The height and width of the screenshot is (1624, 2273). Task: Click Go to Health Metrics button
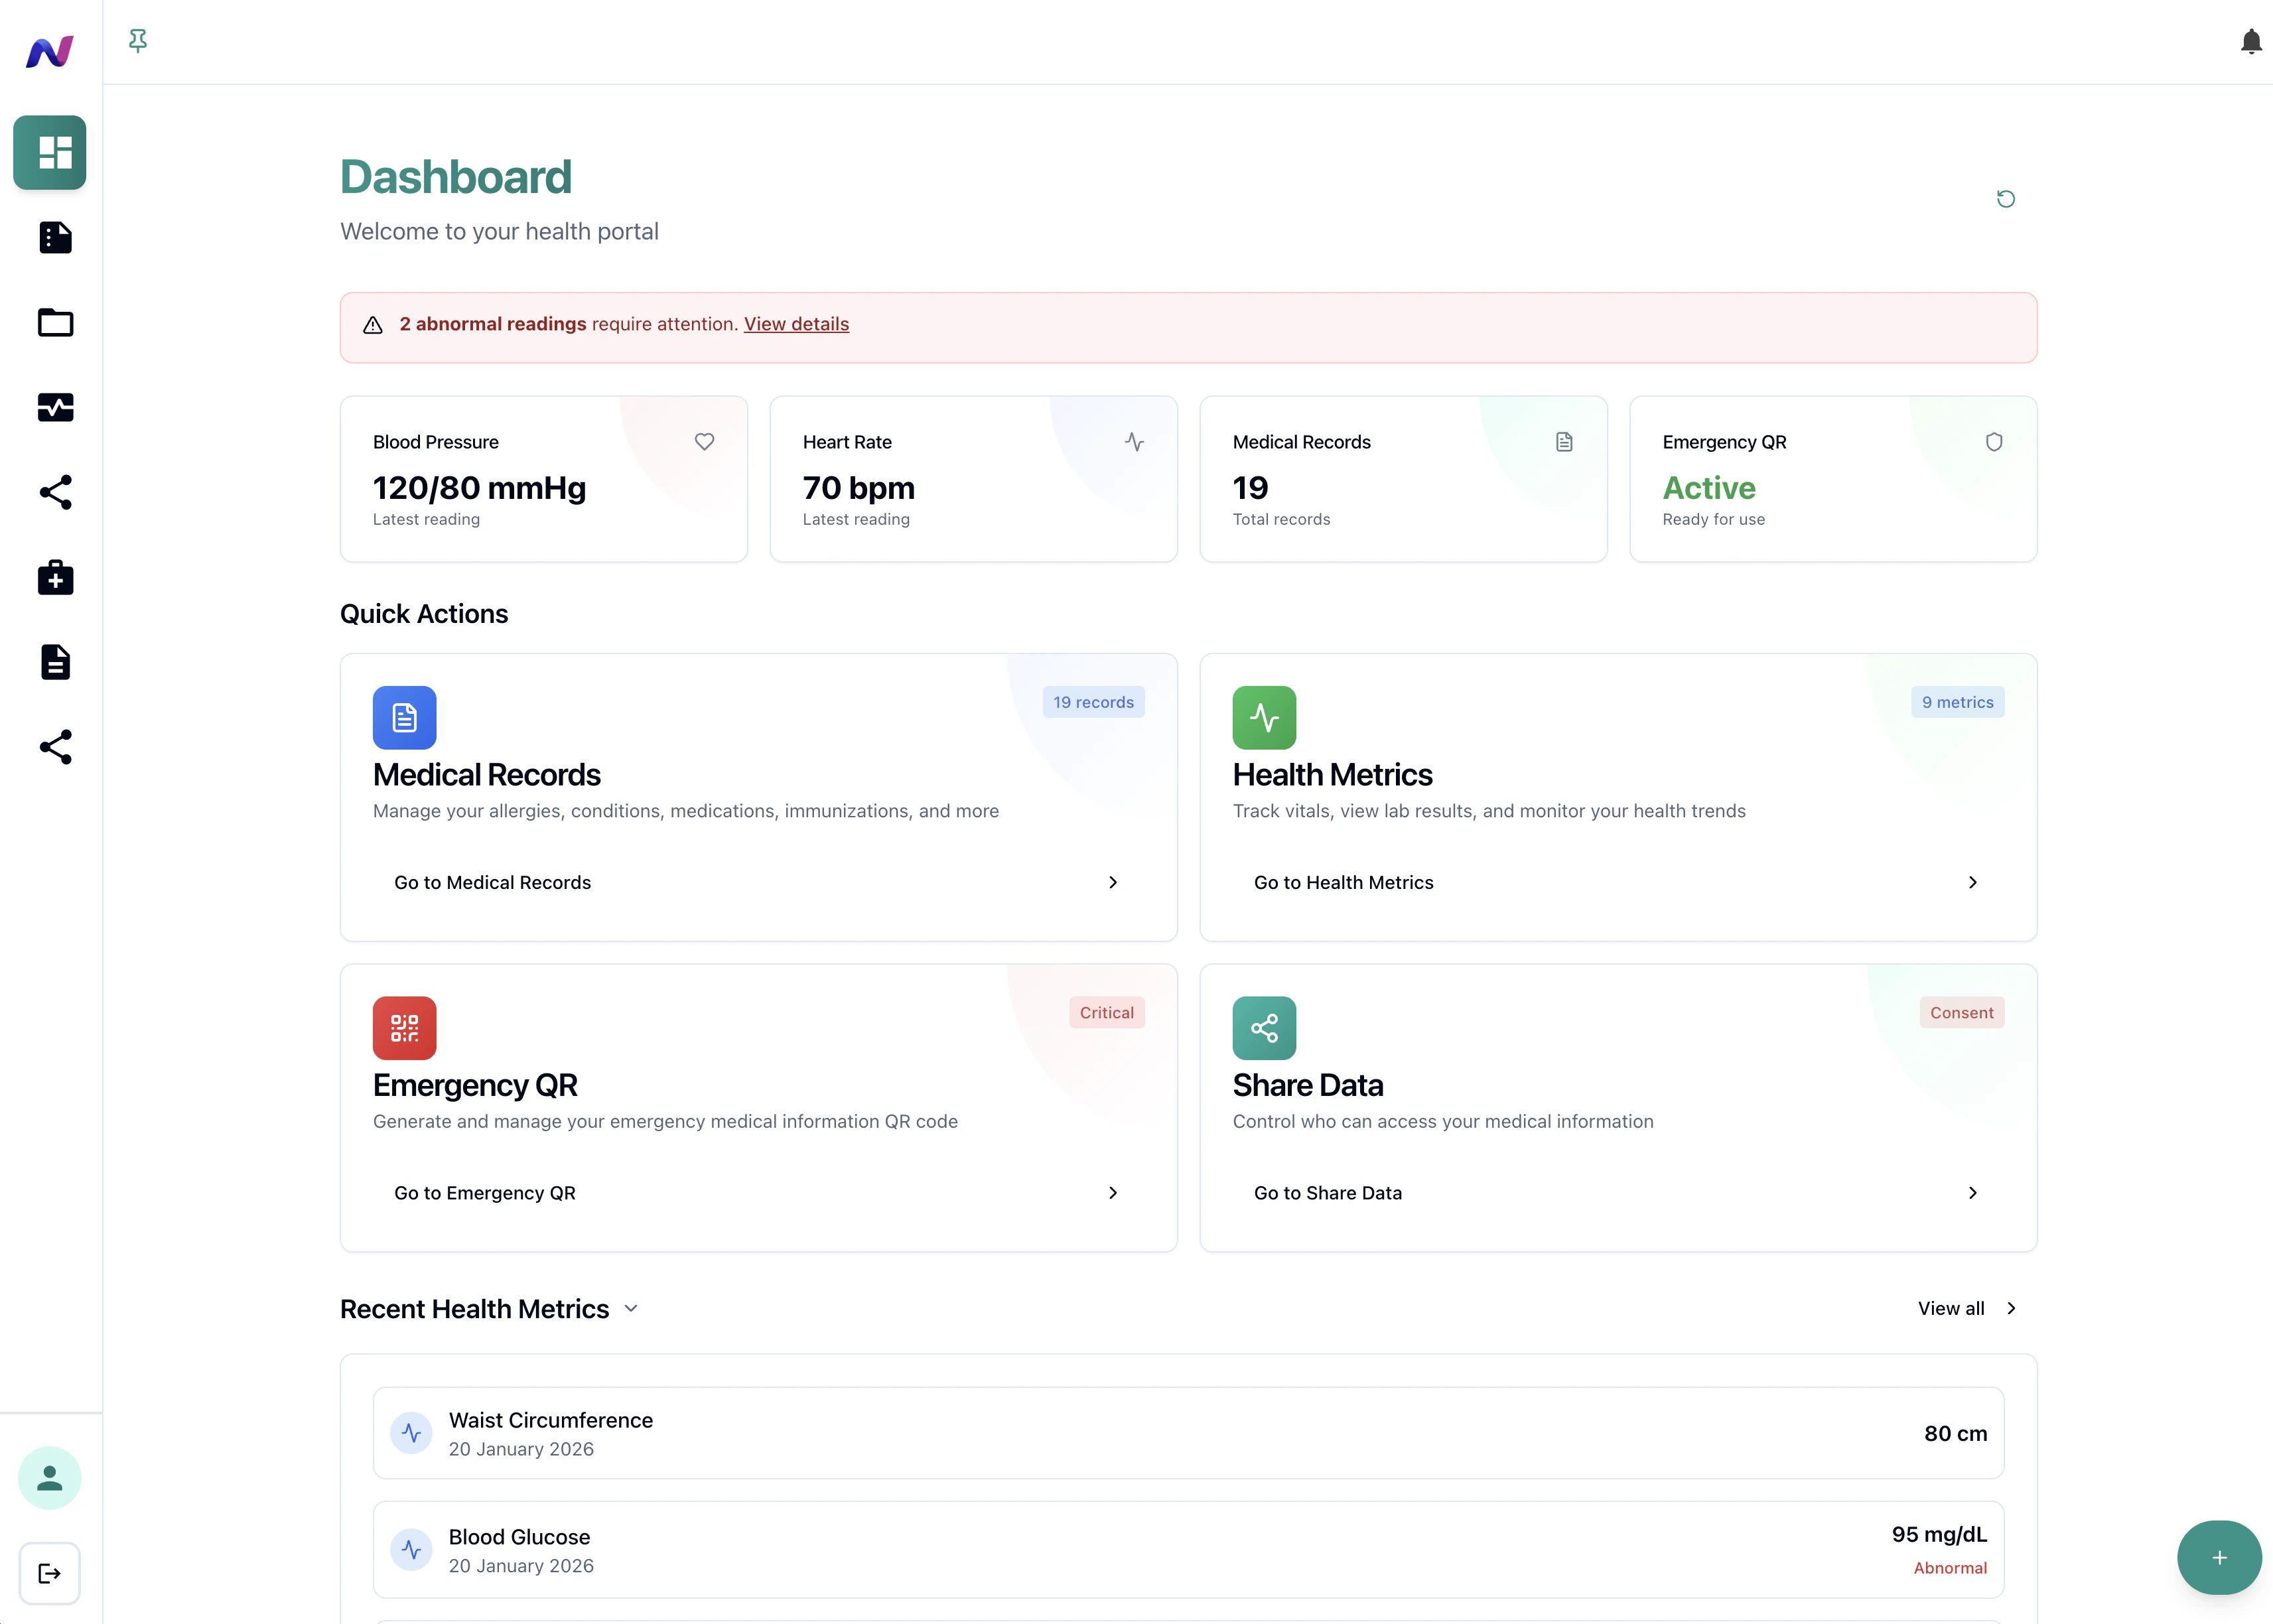[1618, 882]
